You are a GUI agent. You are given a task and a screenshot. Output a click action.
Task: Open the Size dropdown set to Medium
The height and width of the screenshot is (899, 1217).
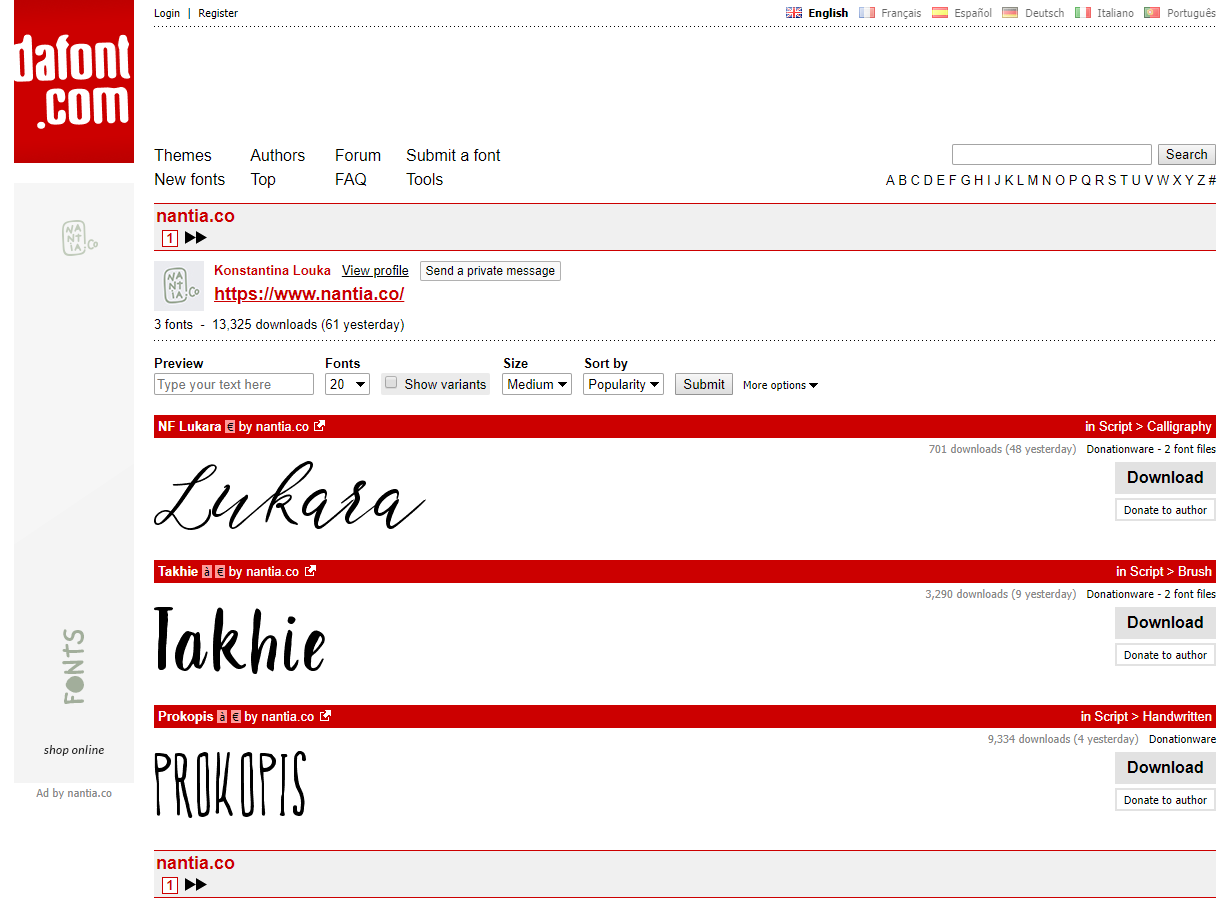point(537,384)
